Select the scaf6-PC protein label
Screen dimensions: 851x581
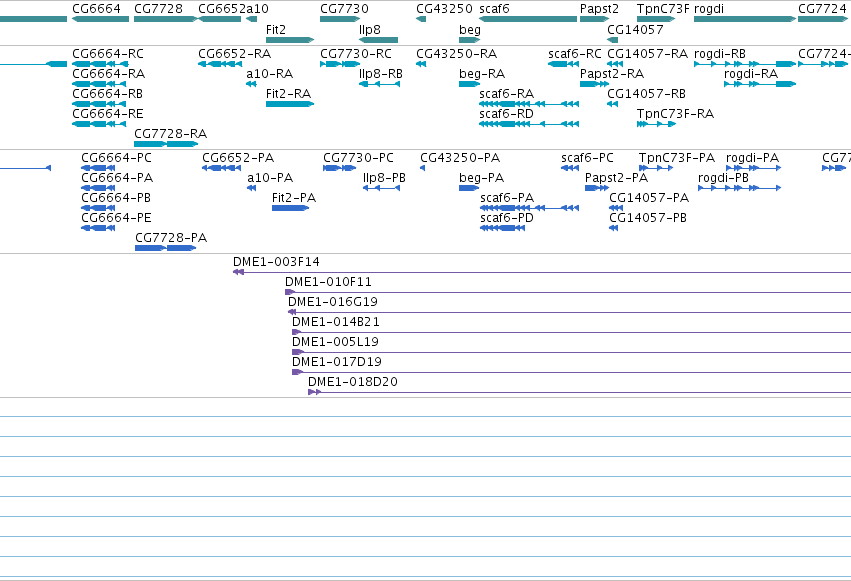(587, 158)
